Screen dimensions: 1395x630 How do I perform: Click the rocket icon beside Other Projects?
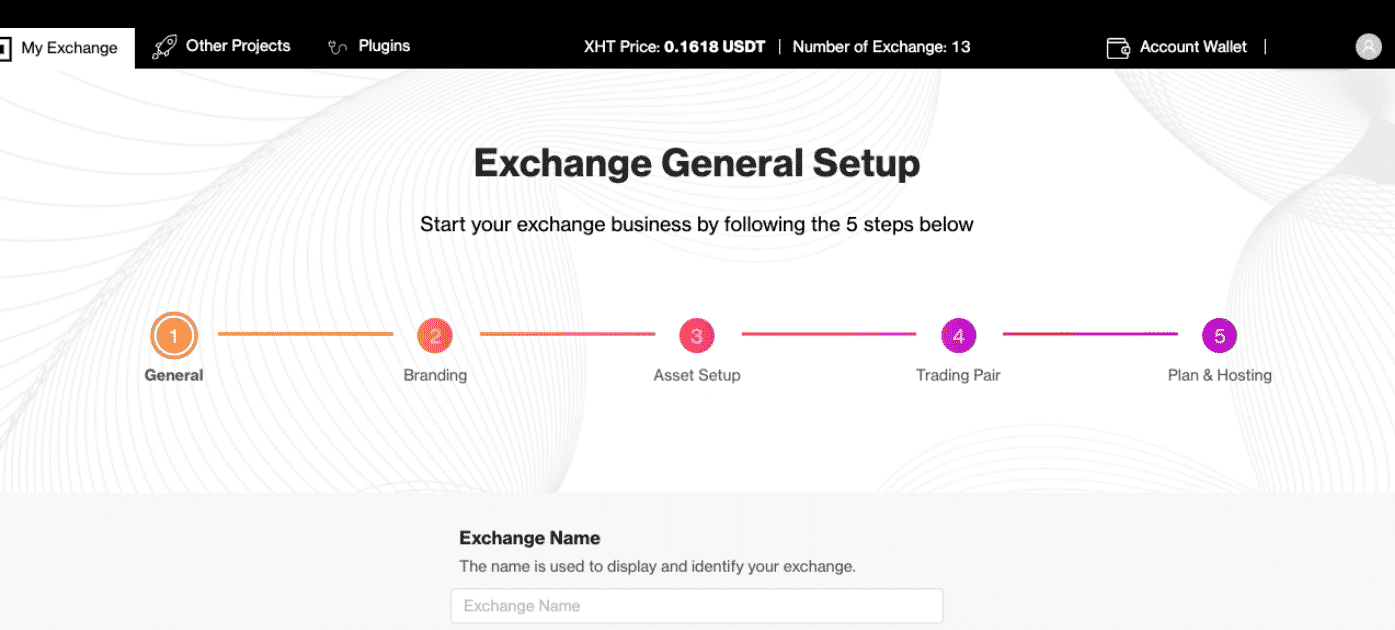pyautogui.click(x=164, y=47)
